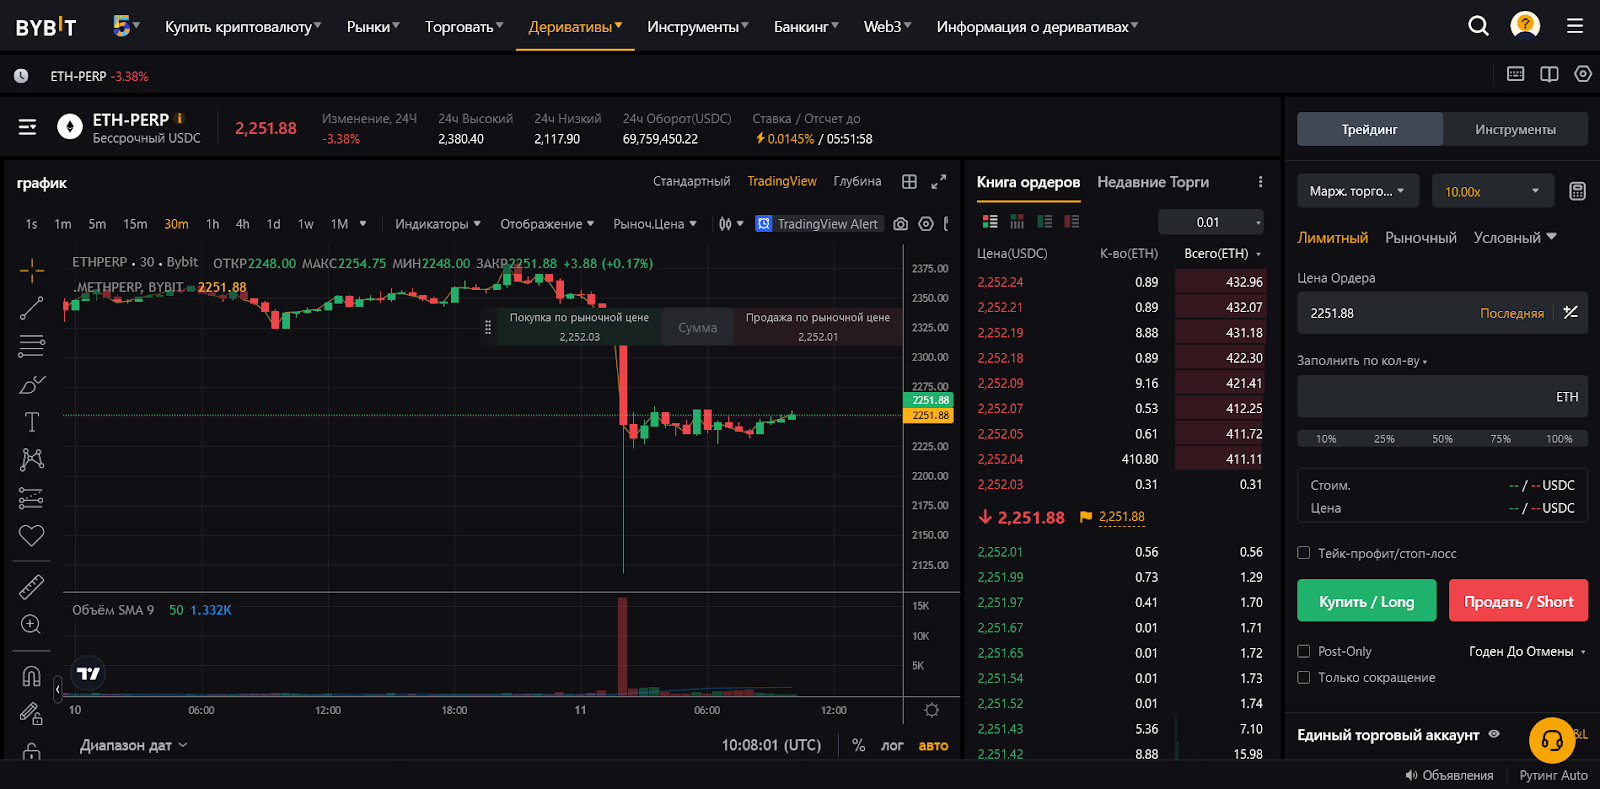Select the 1h chart timeframe
1600x789 pixels.
(x=212, y=224)
